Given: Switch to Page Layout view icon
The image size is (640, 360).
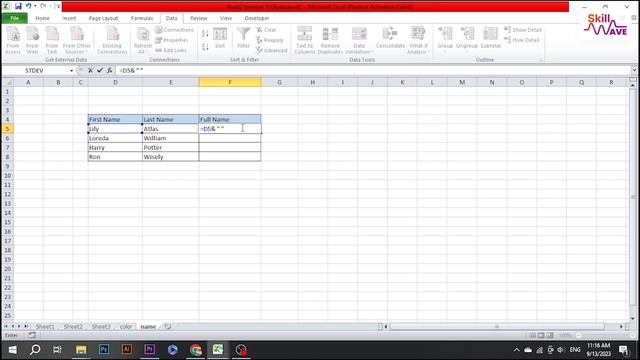Looking at the screenshot, I should point(541,336).
